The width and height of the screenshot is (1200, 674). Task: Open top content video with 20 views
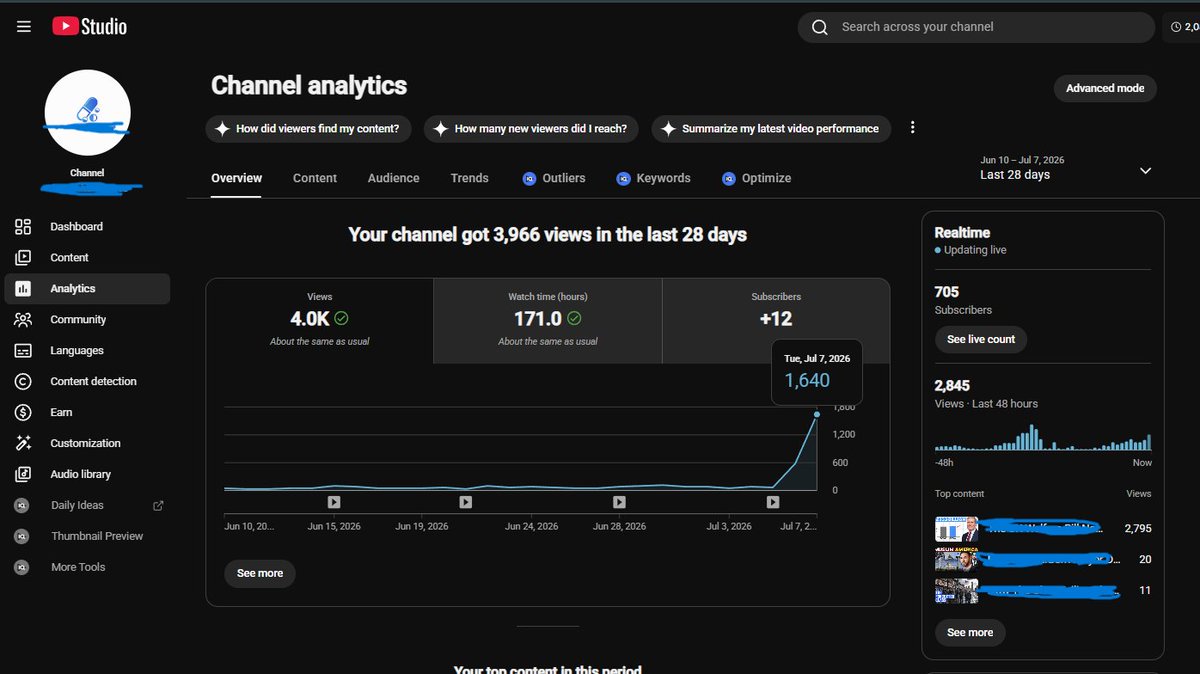click(x=1043, y=559)
